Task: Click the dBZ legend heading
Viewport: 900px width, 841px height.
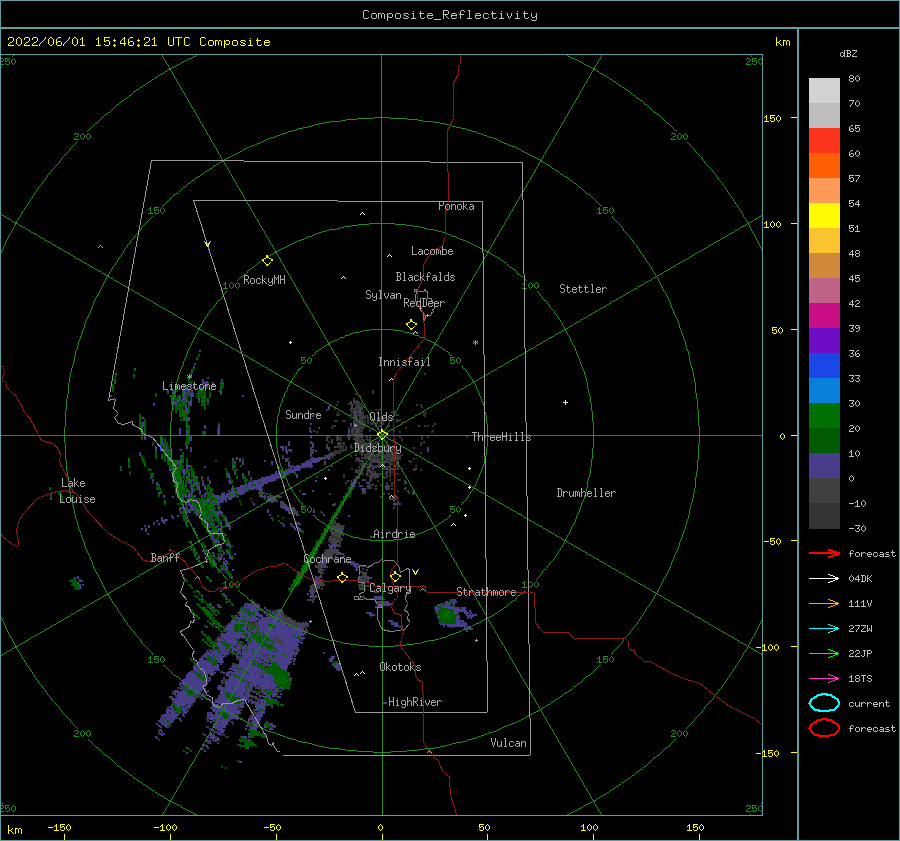Action: click(x=848, y=53)
